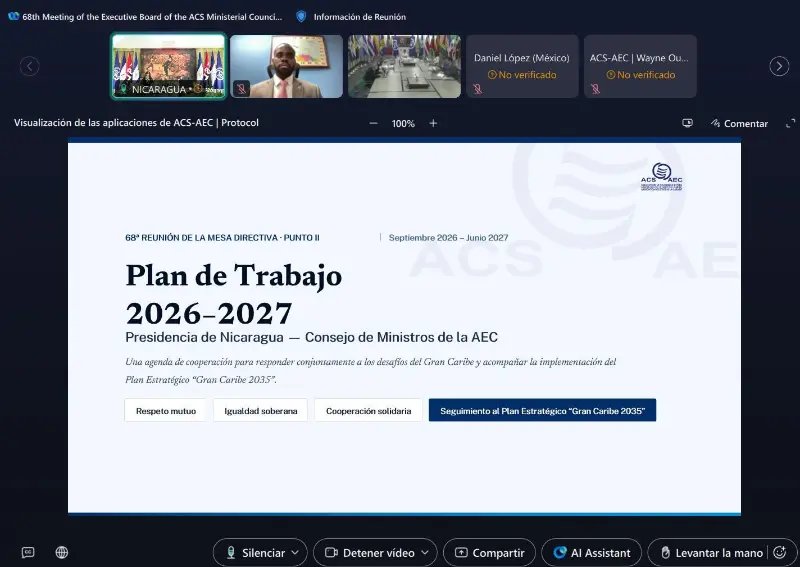
Task: Click Información de Reunión label
Action: (360, 17)
